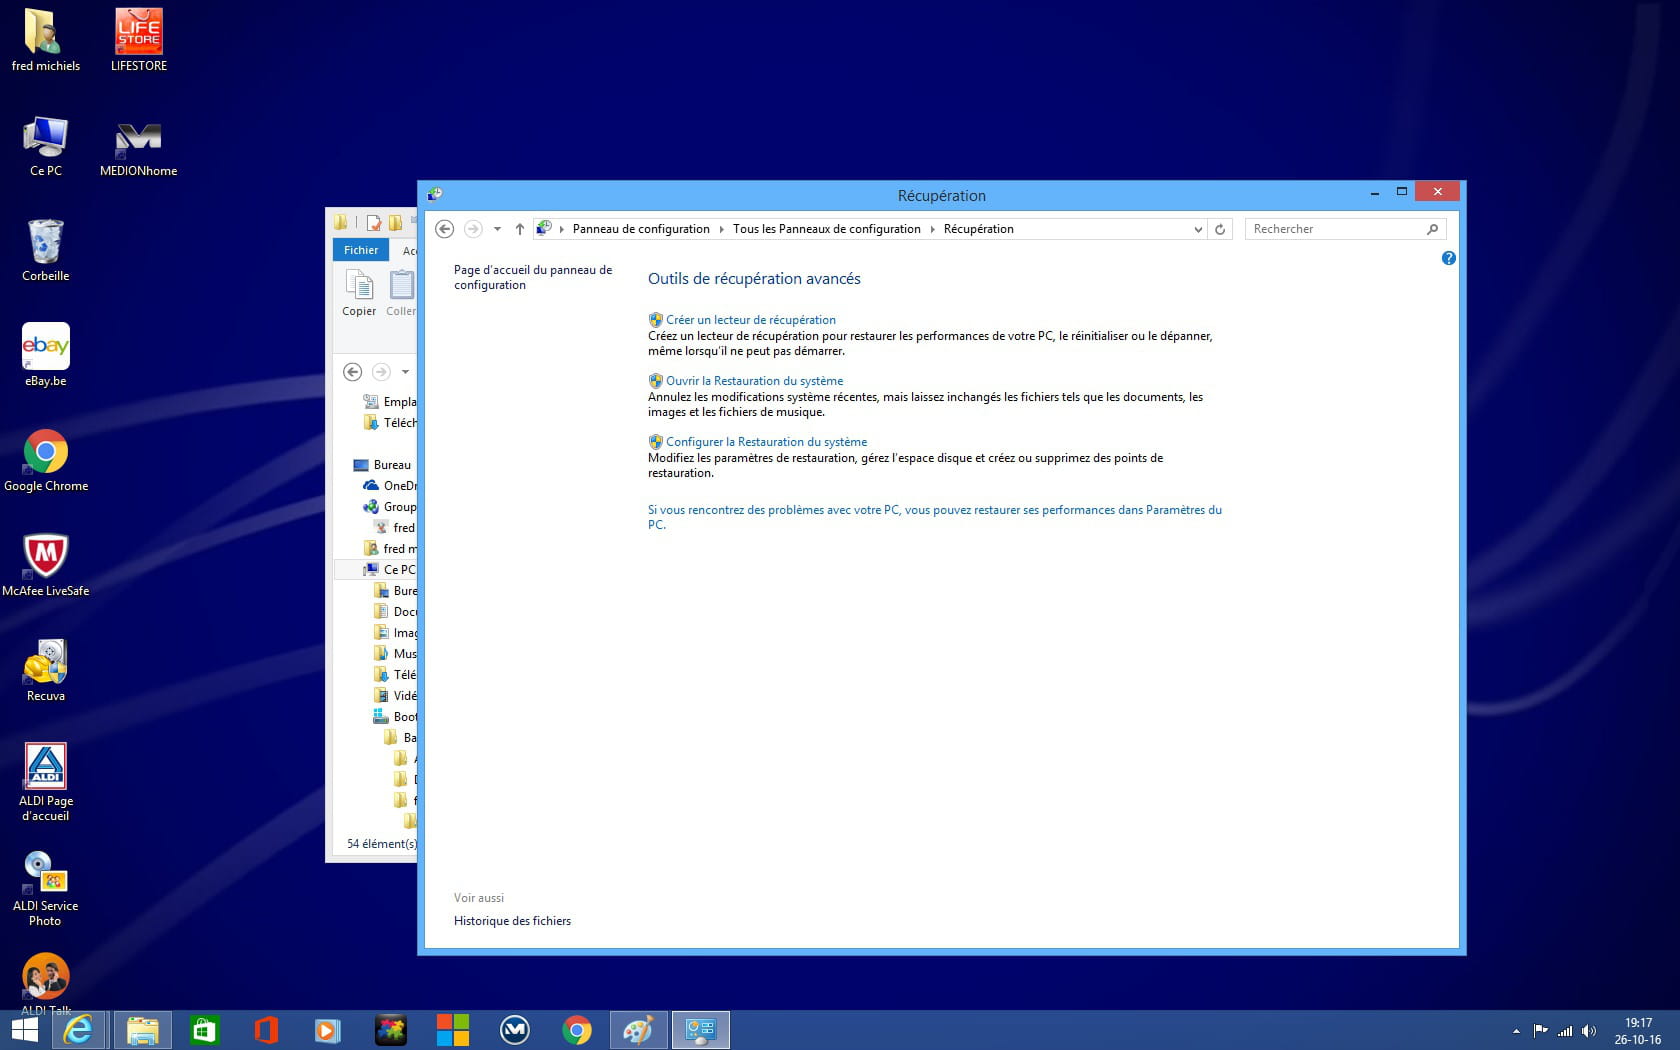Screen dimensions: 1680x1050
Task: Open Microsoft Office from taskbar
Action: [x=266, y=1030]
